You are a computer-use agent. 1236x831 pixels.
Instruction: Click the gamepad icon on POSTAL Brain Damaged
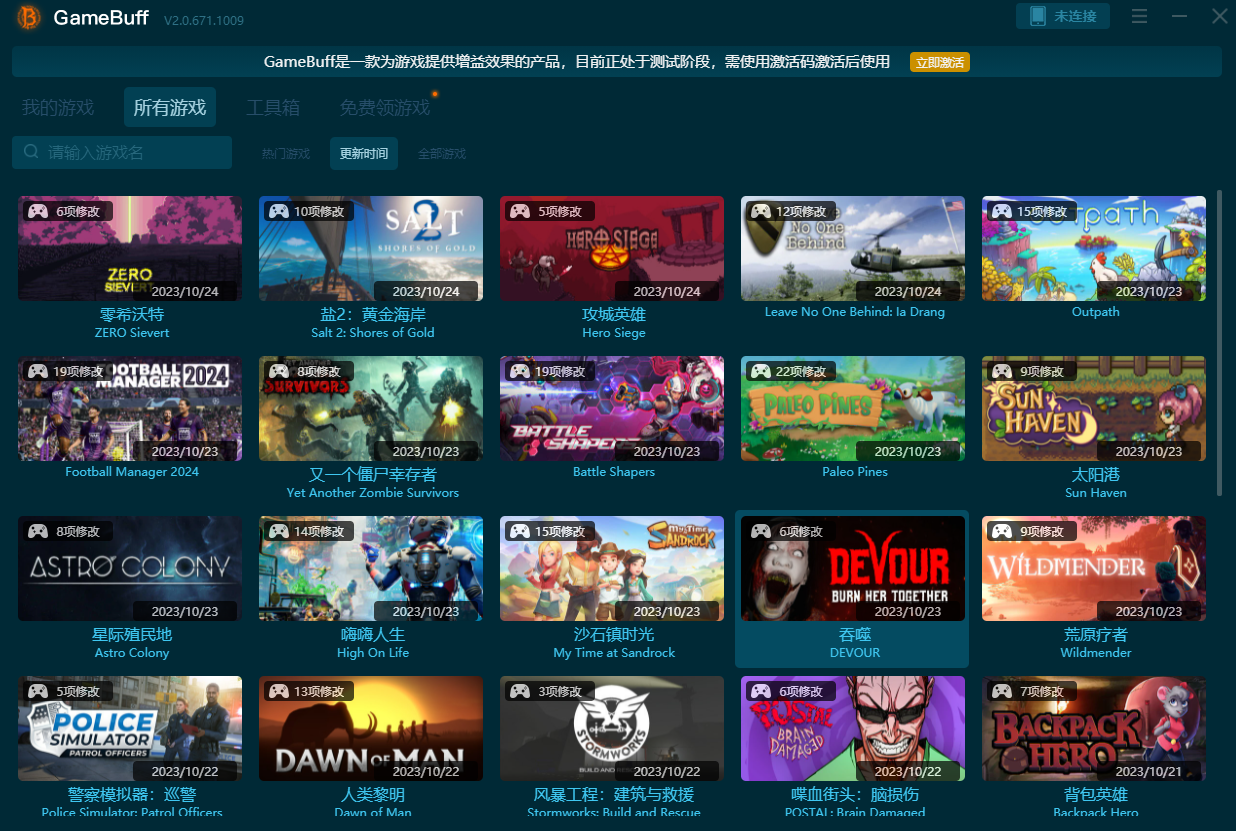tap(761, 691)
